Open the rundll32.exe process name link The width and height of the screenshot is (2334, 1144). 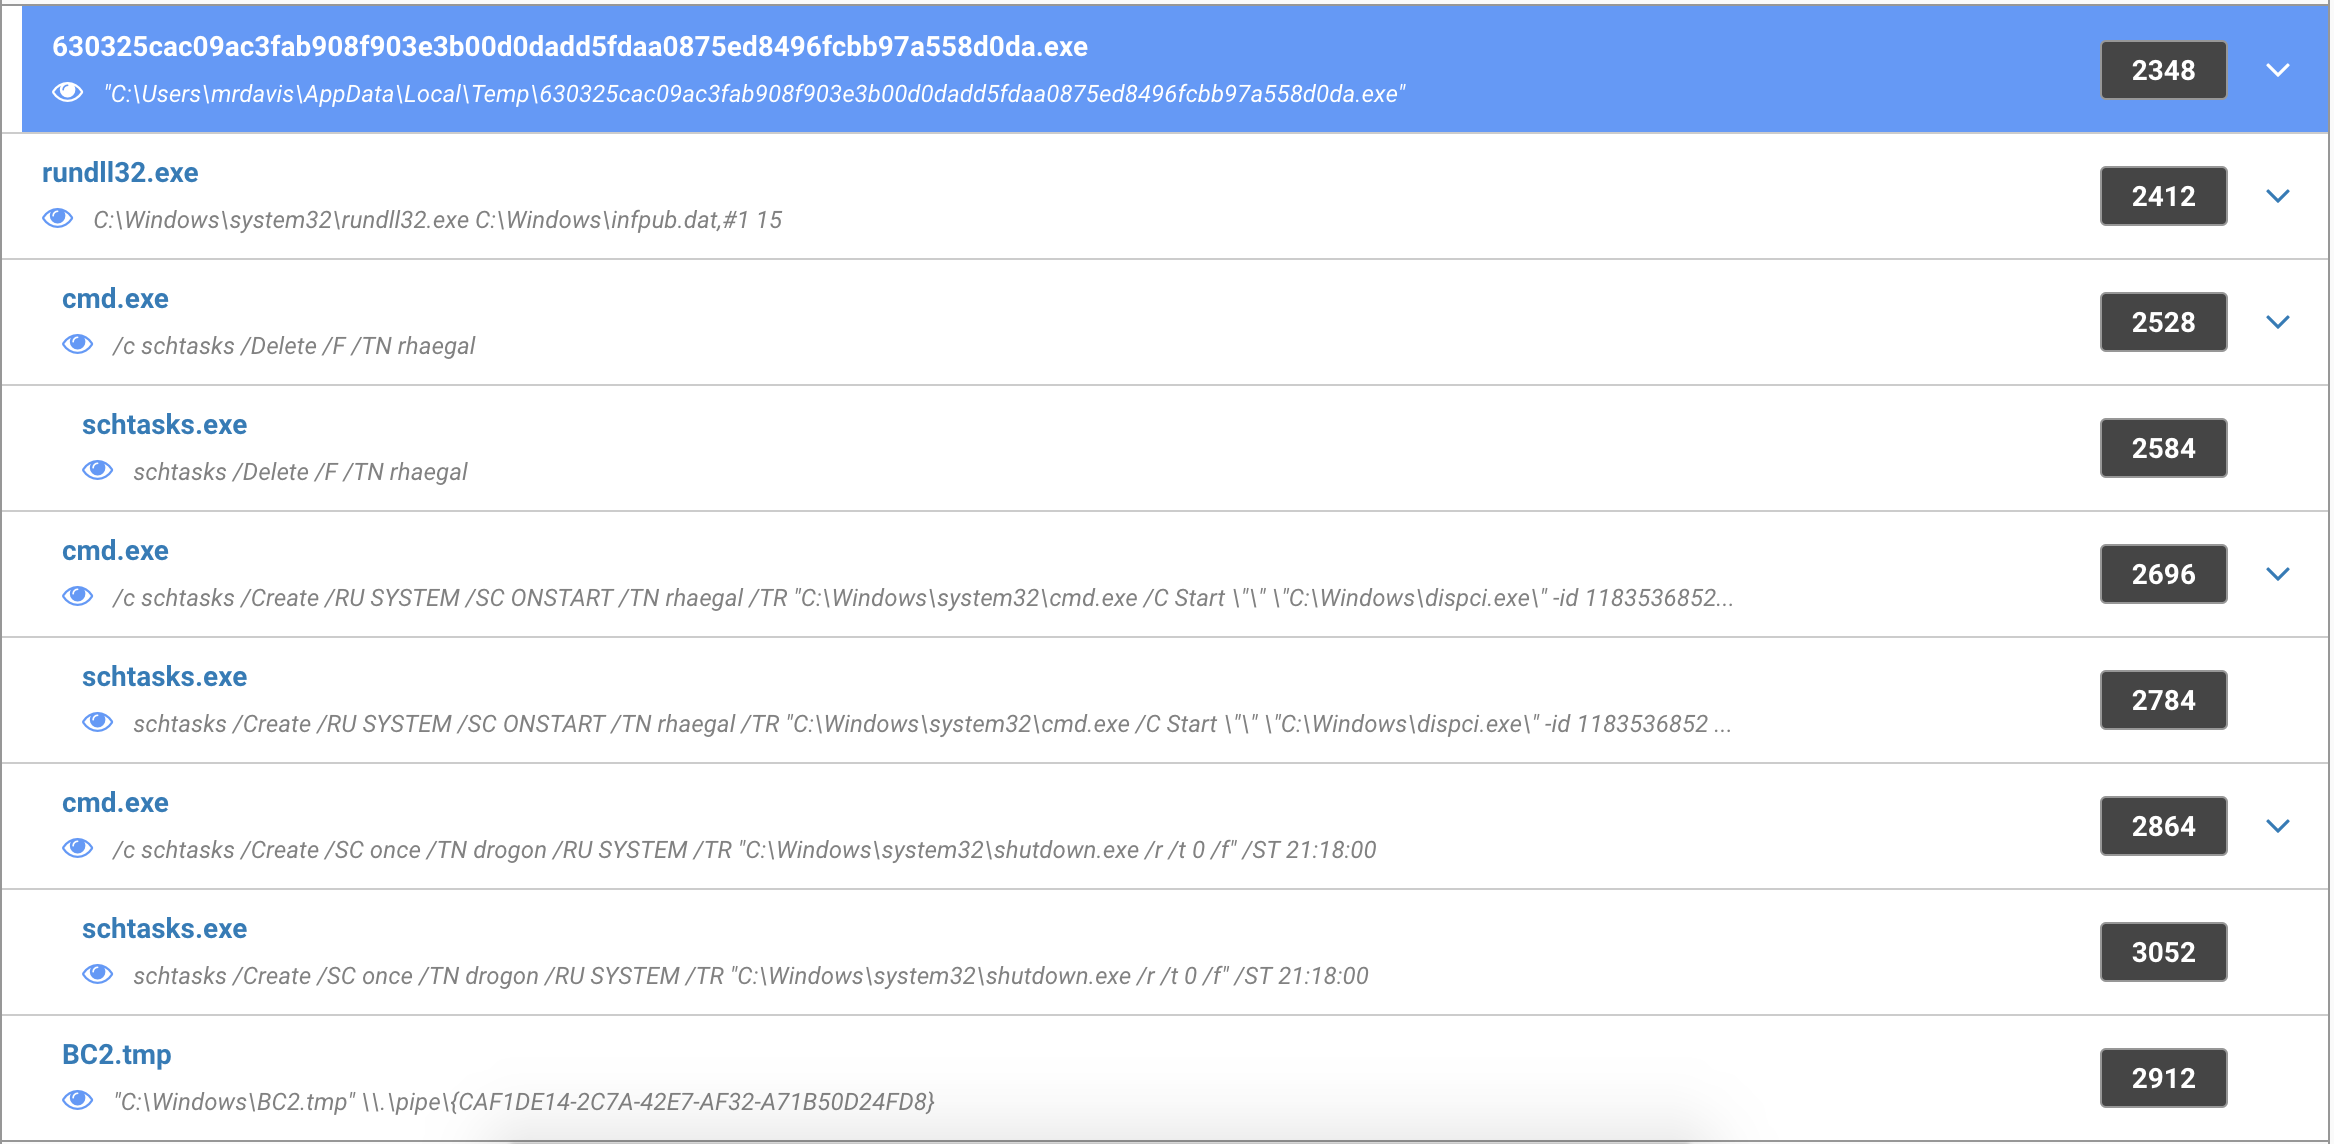(120, 172)
